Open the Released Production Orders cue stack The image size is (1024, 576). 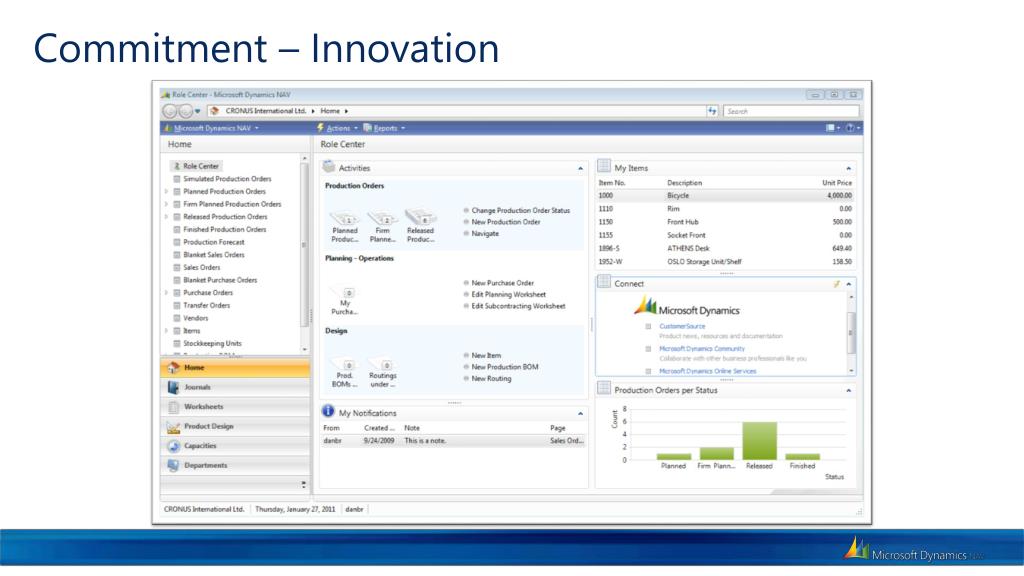click(x=420, y=217)
